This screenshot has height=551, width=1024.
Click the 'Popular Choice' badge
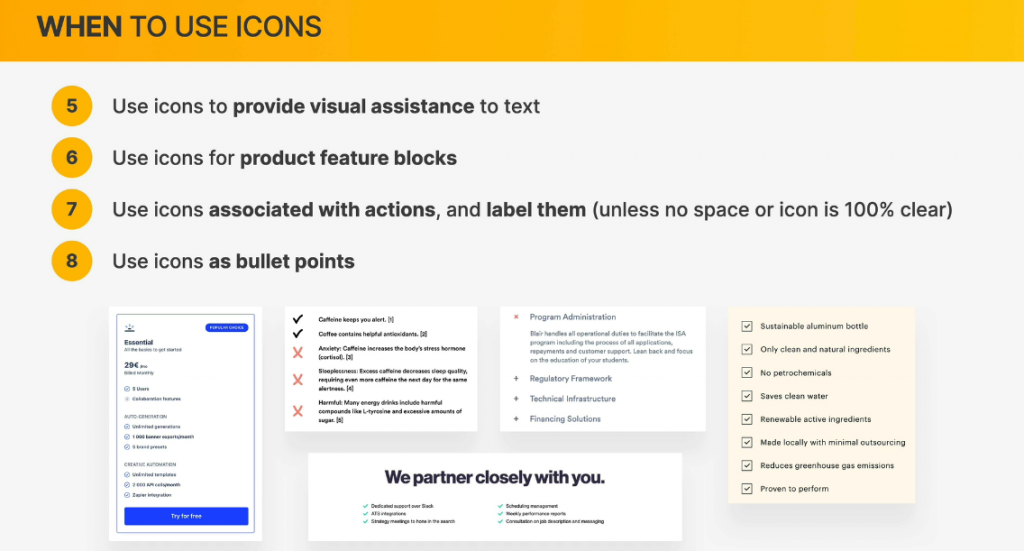tap(226, 328)
